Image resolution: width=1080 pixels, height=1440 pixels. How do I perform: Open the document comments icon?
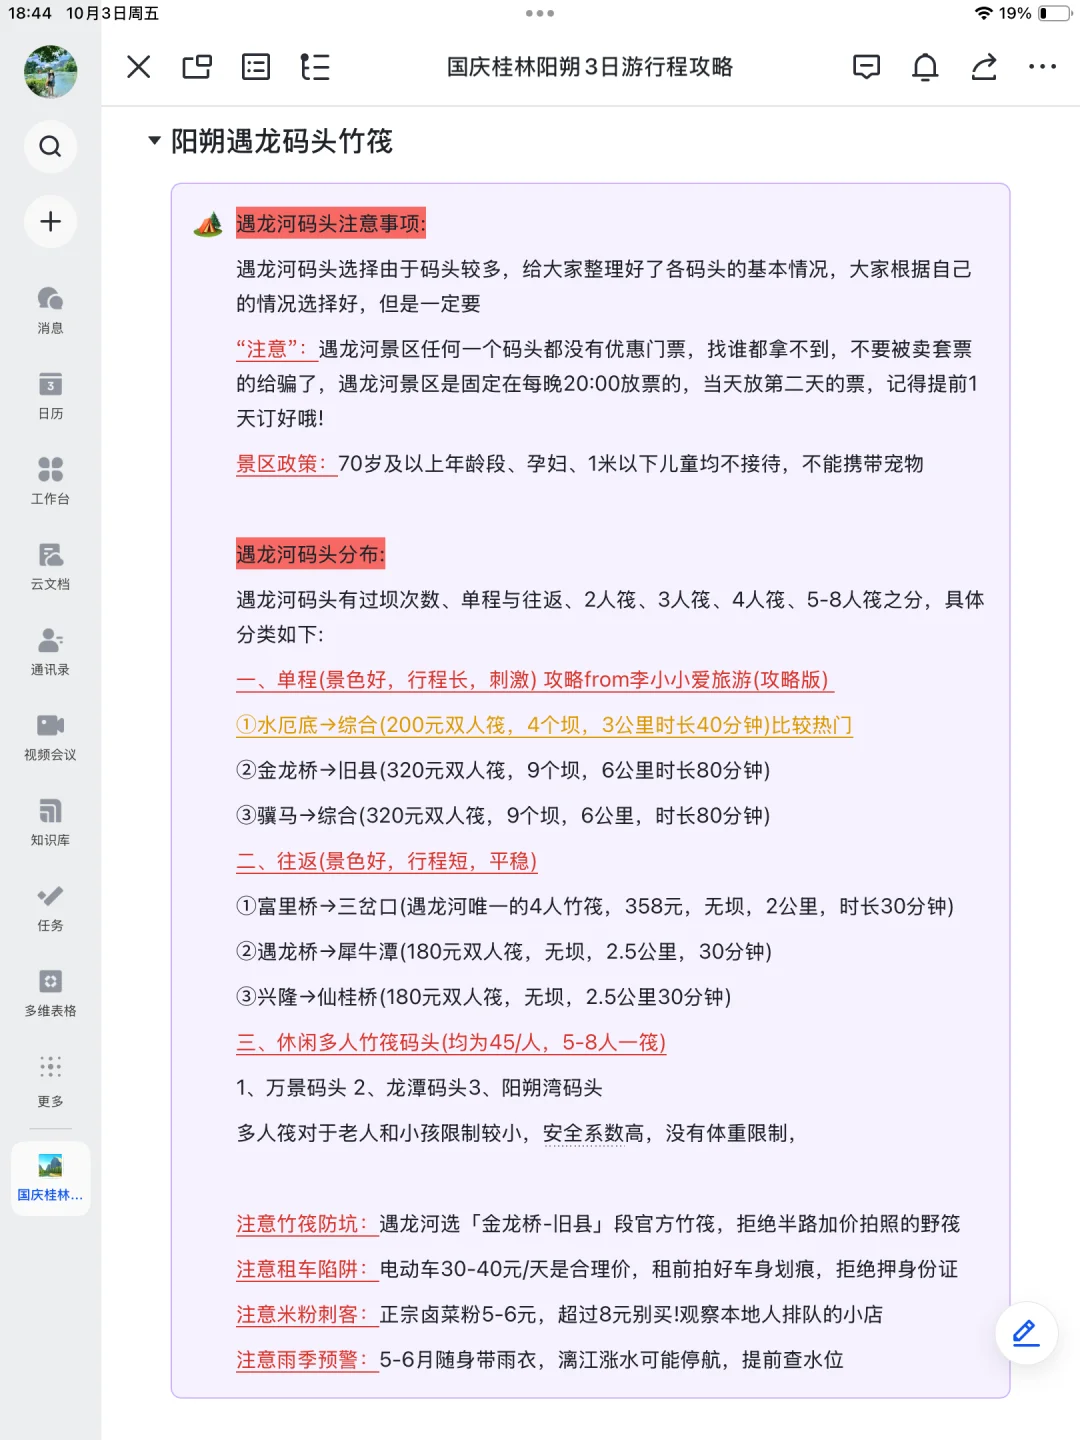[x=867, y=67]
